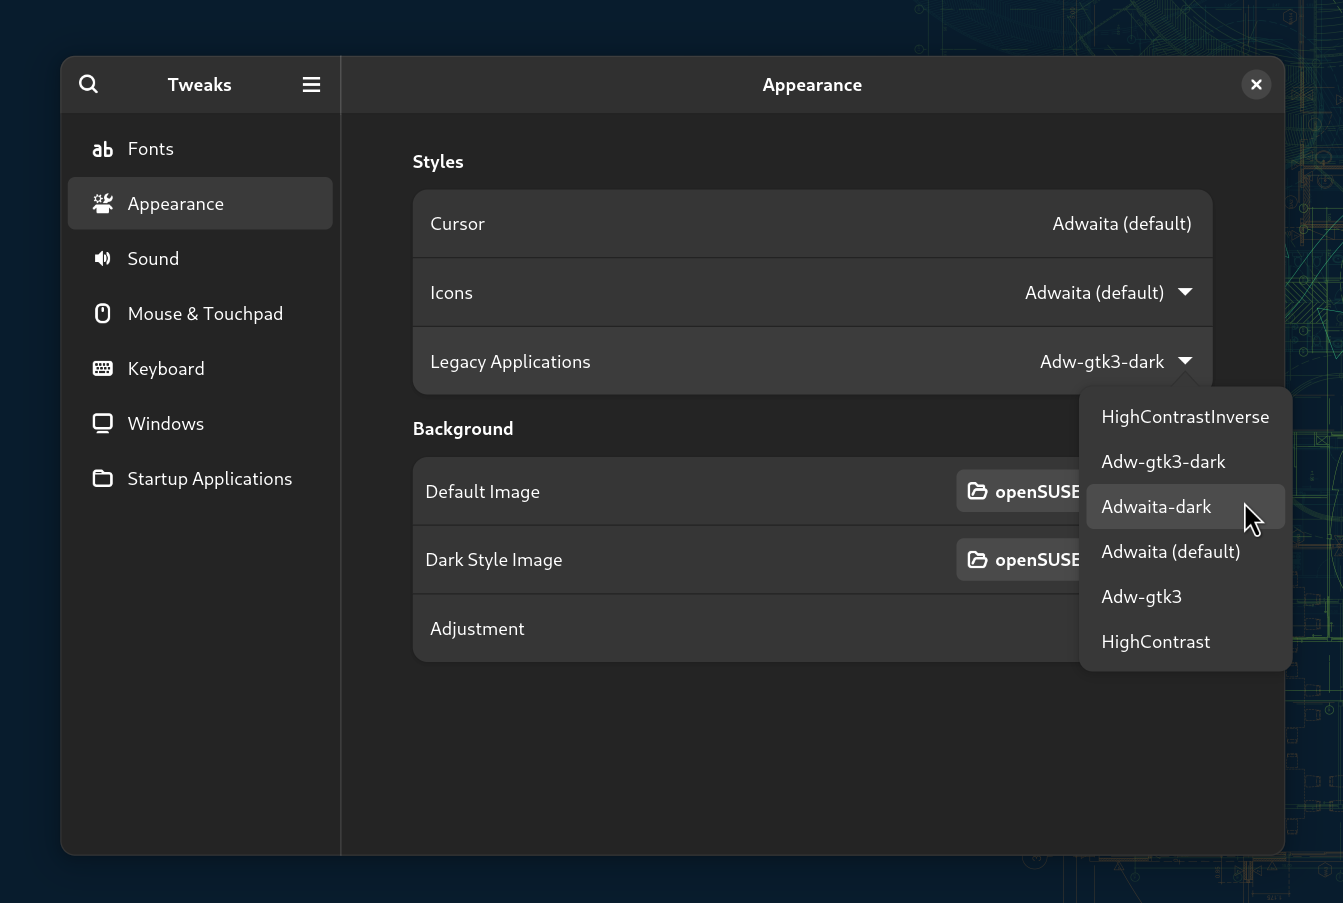Click the Sound speaker icon
The height and width of the screenshot is (903, 1343).
click(x=102, y=259)
